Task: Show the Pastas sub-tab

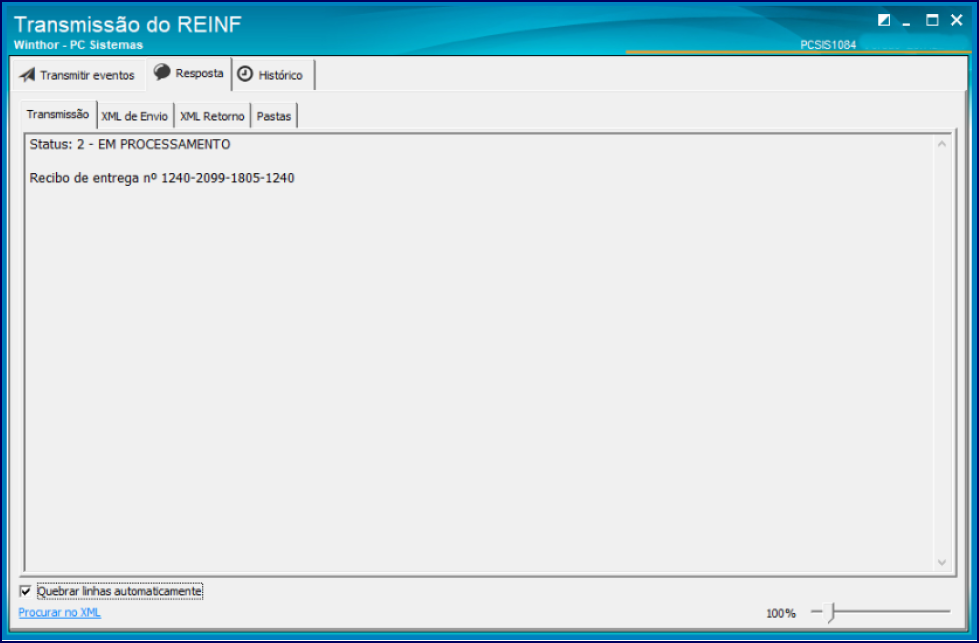Action: [x=274, y=116]
